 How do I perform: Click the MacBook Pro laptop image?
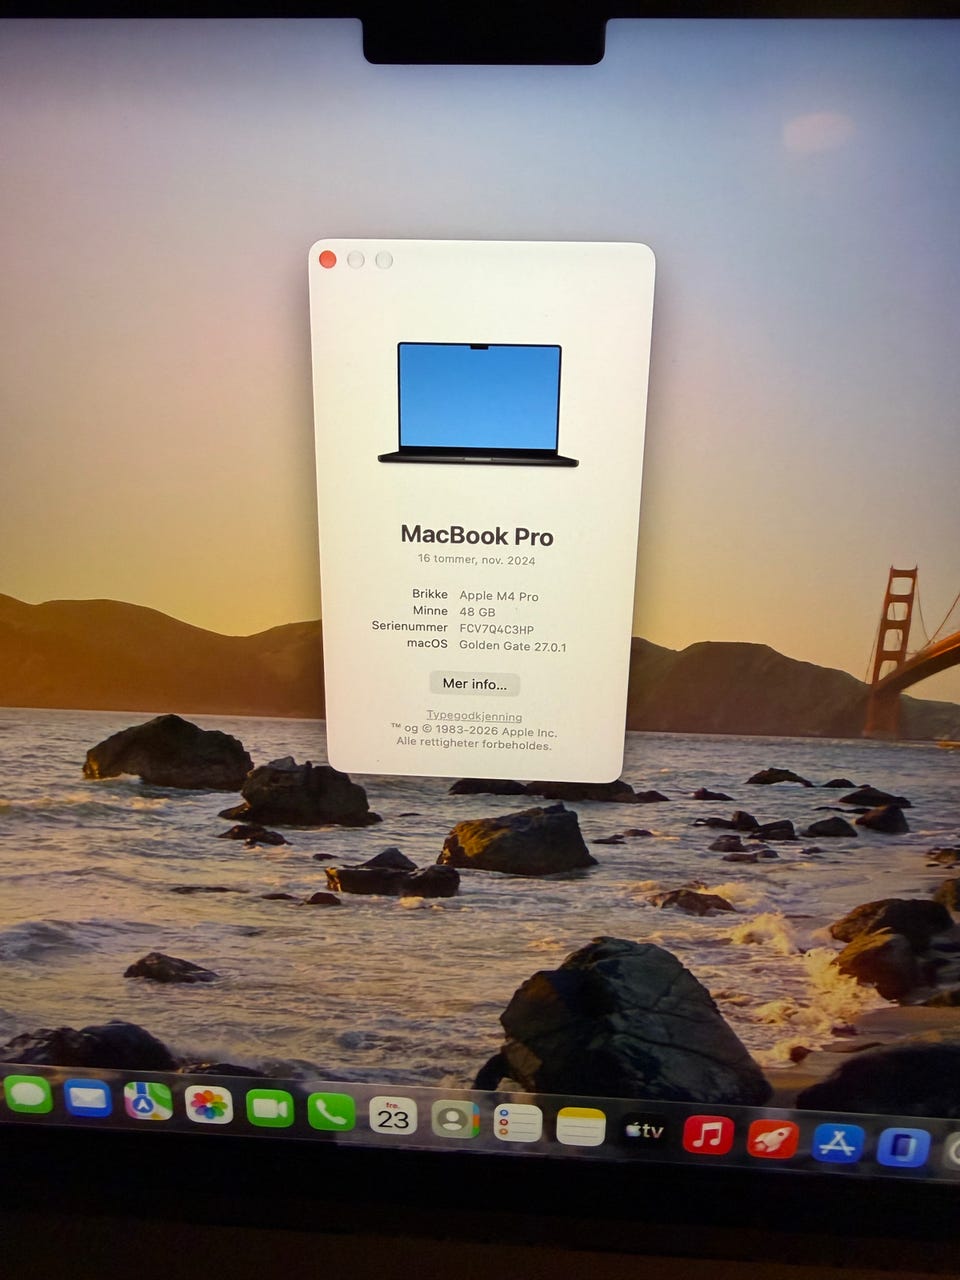click(478, 404)
